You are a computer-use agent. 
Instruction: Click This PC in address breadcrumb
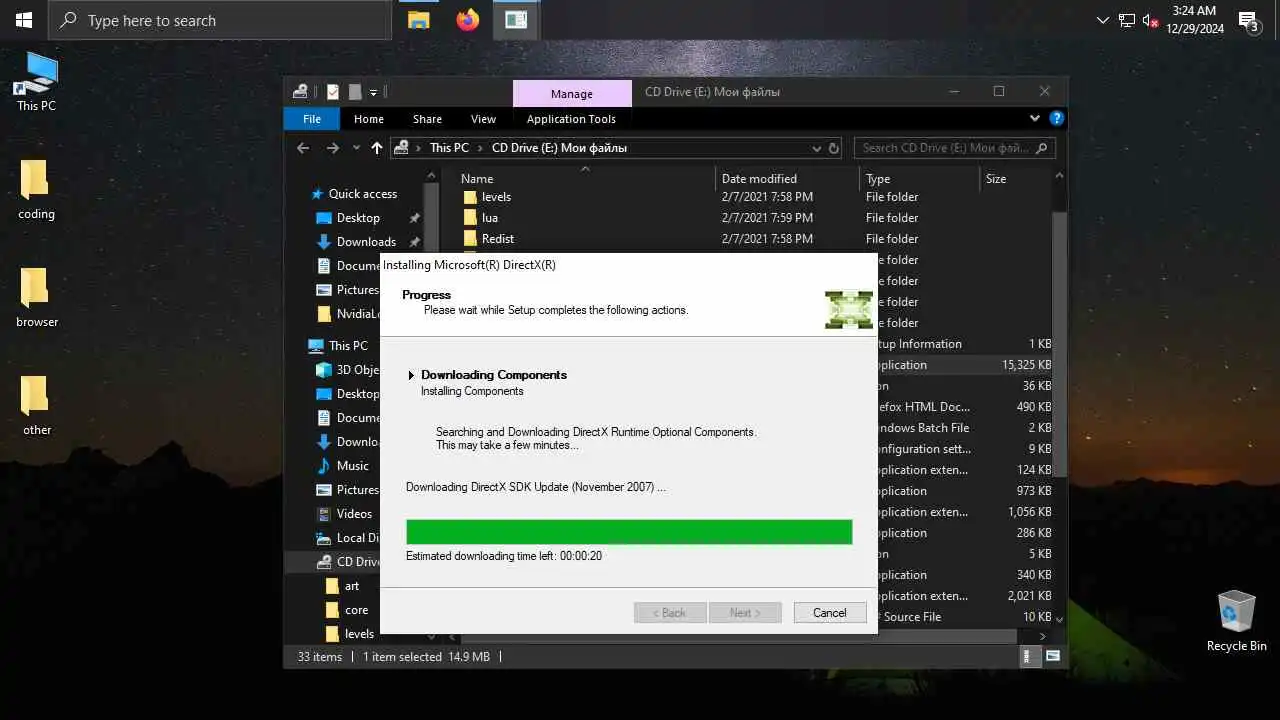pos(449,148)
